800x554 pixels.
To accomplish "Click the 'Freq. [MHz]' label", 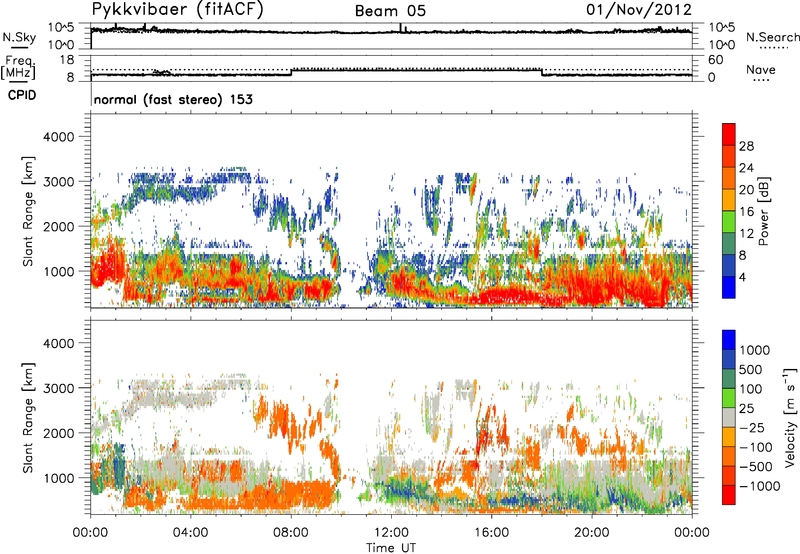I will [x=18, y=67].
